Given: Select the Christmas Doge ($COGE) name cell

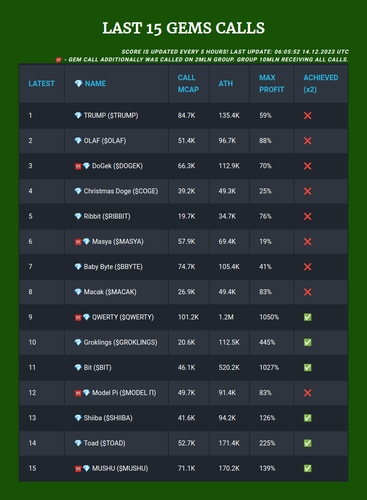Looking at the screenshot, I should (116, 191).
